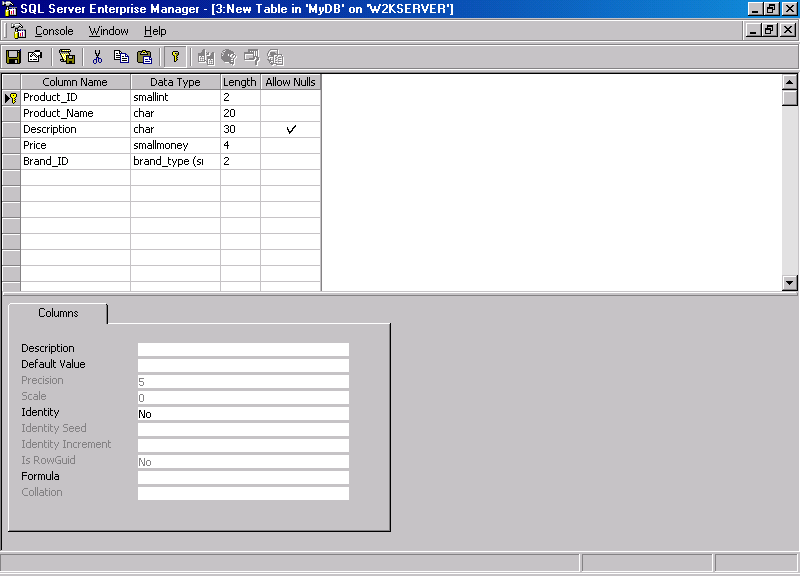The width and height of the screenshot is (800, 576).
Task: Click the Scale field showing 0
Action: coord(243,397)
